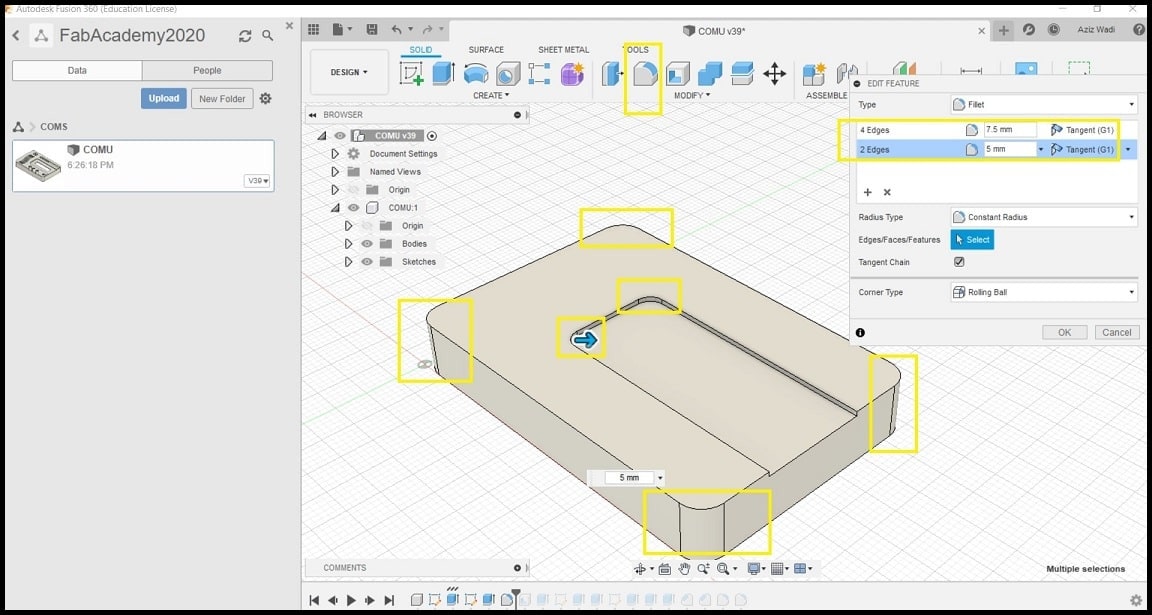Click the Upload button
Image resolution: width=1152 pixels, height=615 pixels.
[x=163, y=98]
